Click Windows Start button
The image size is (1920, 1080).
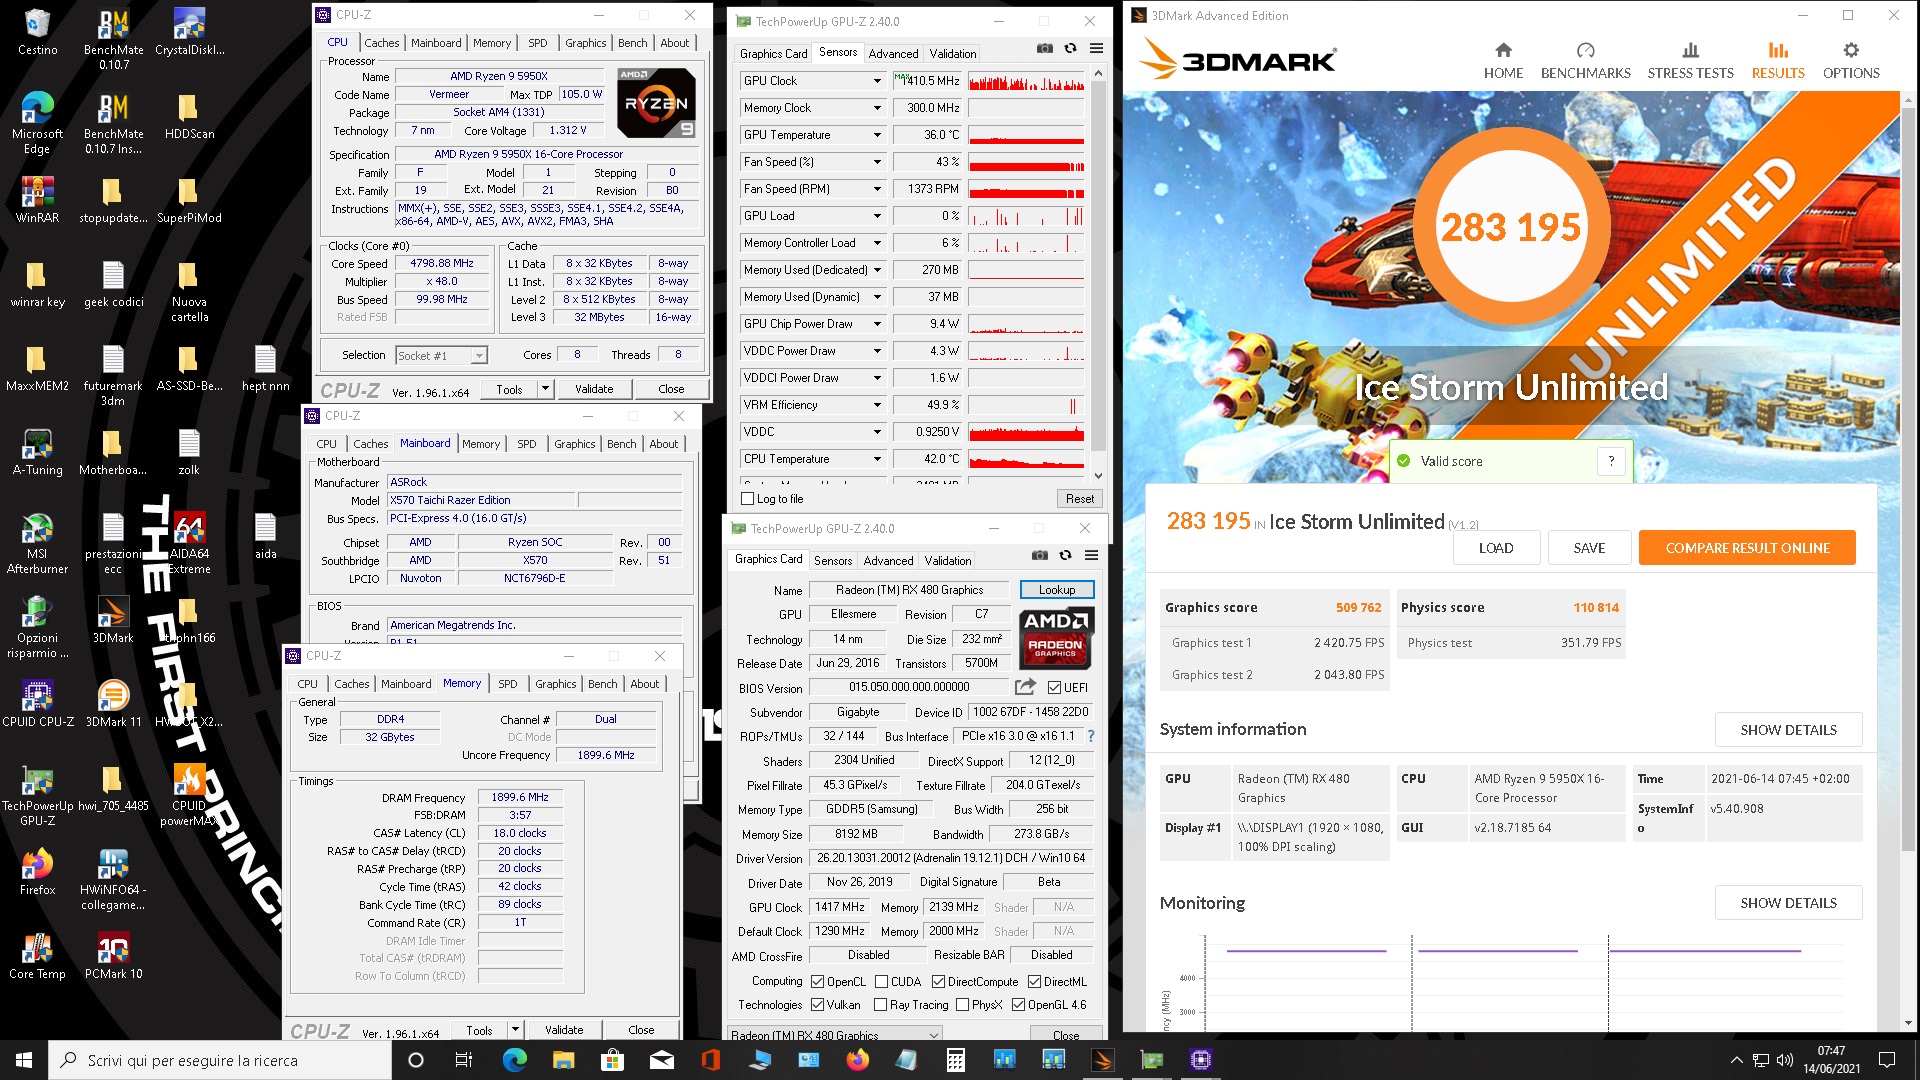point(24,1060)
